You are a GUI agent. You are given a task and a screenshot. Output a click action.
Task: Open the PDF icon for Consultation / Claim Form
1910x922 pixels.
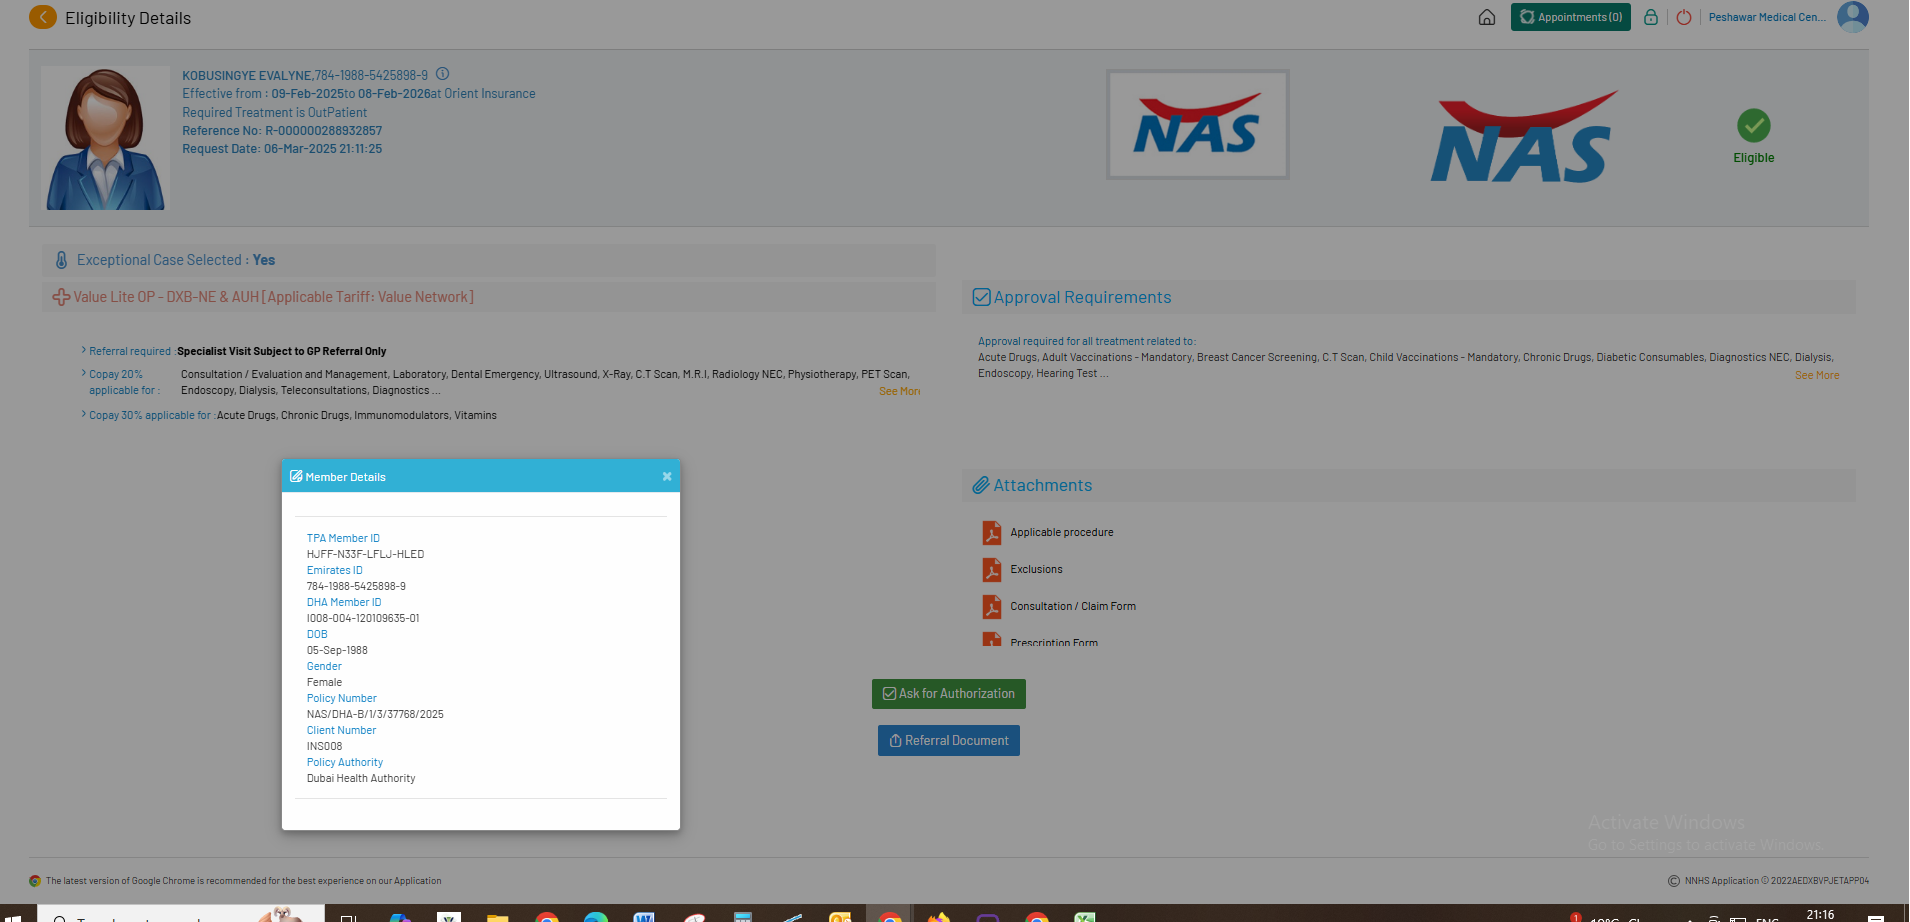[x=992, y=607]
